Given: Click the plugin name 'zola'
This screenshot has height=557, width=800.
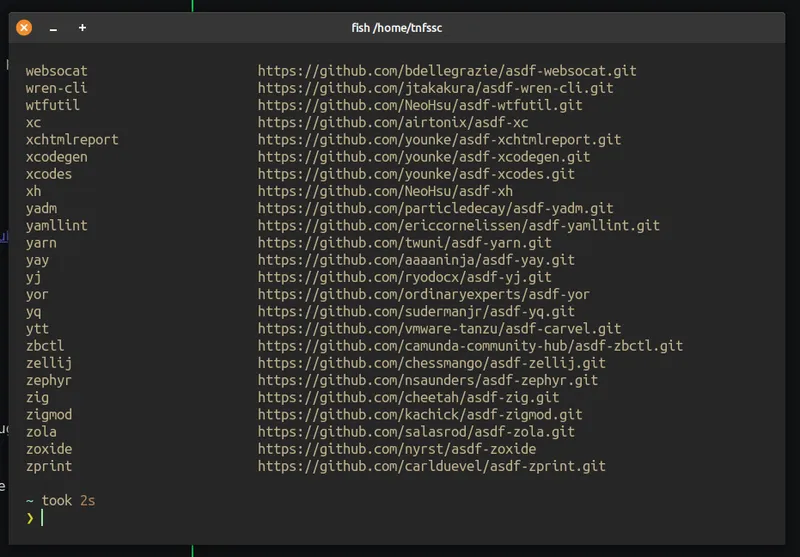Looking at the screenshot, I should click(41, 432).
